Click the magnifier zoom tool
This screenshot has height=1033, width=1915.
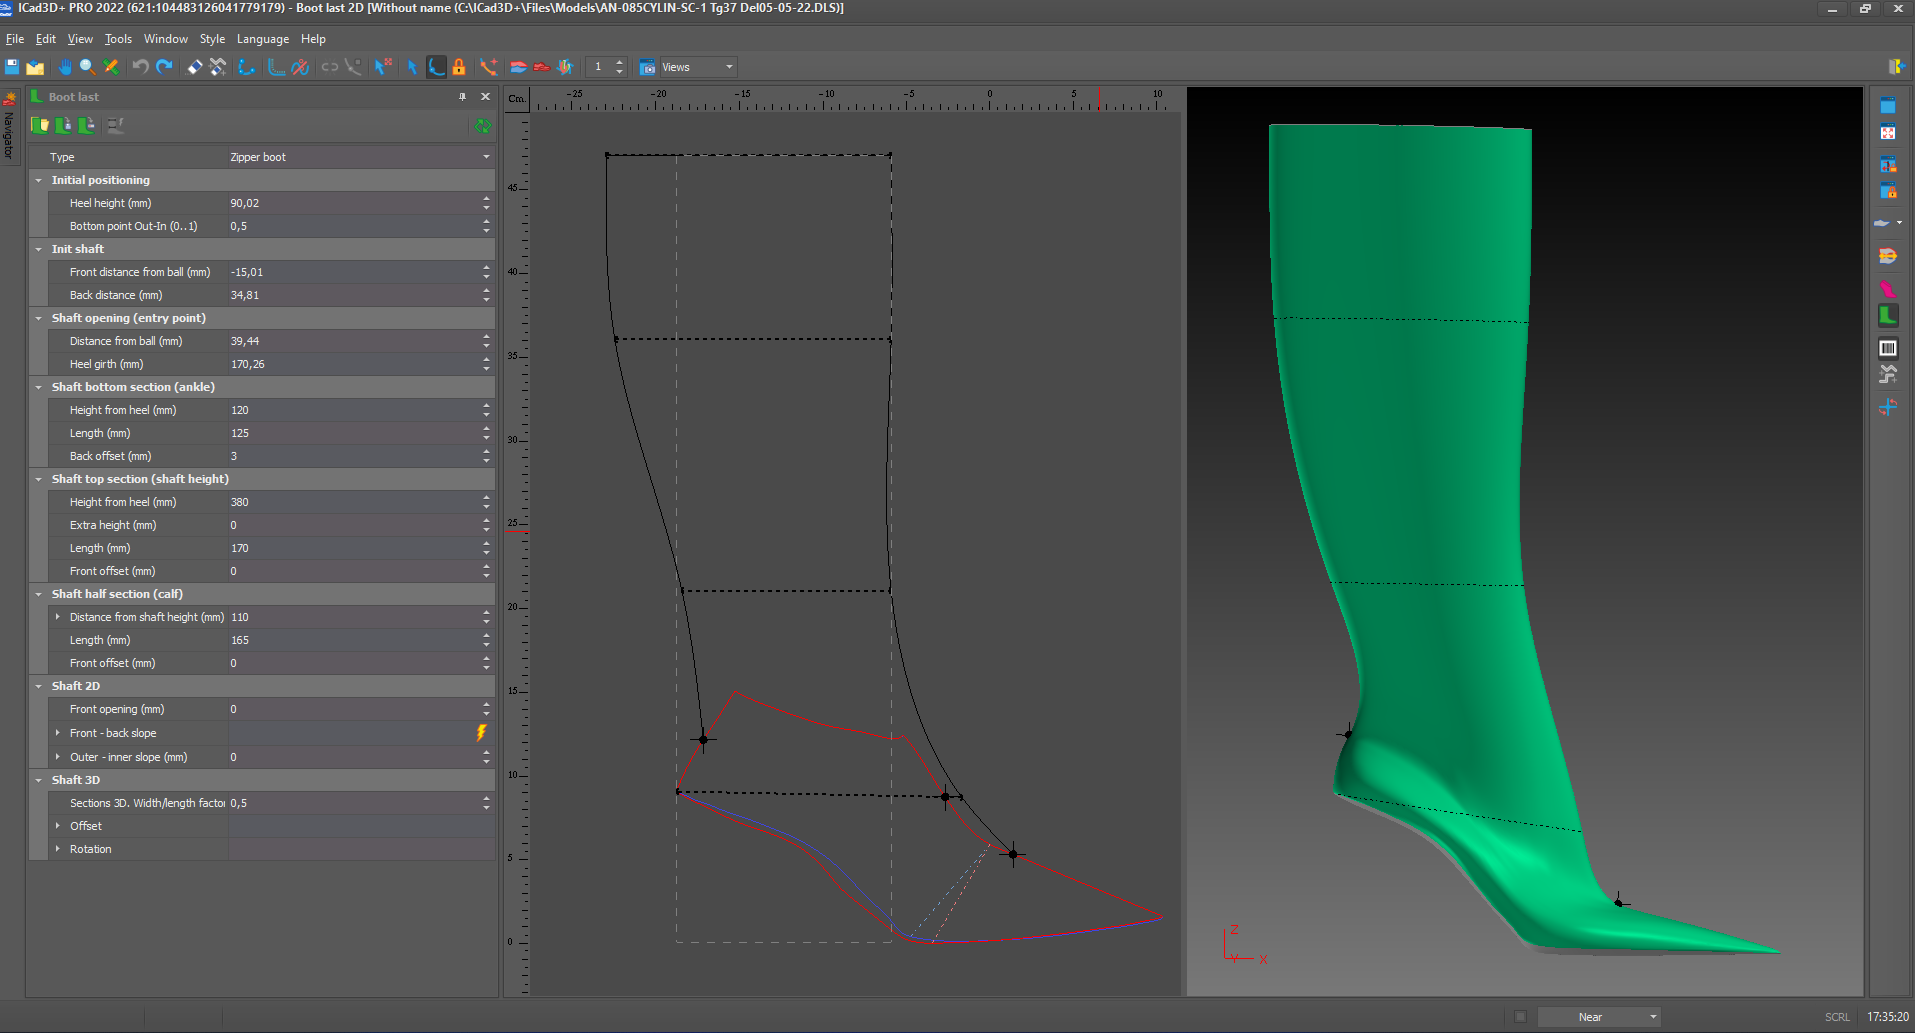(x=87, y=67)
